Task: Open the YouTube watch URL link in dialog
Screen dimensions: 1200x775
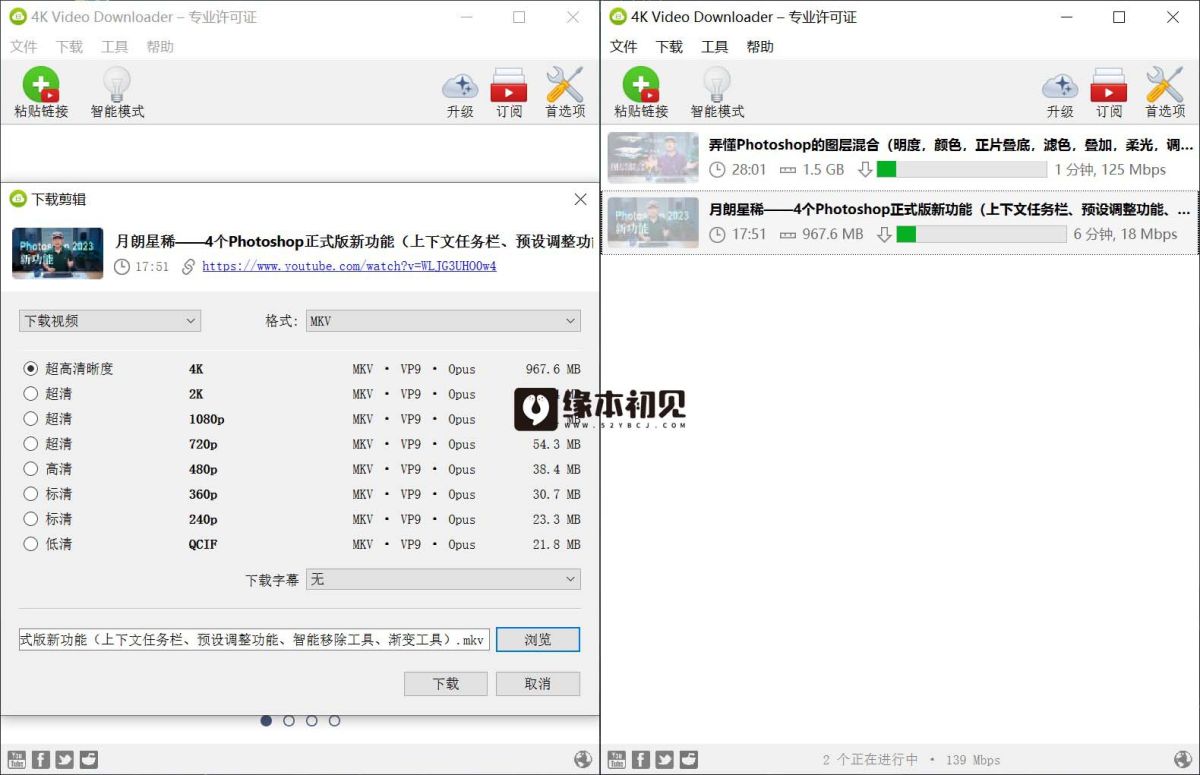Action: click(349, 267)
